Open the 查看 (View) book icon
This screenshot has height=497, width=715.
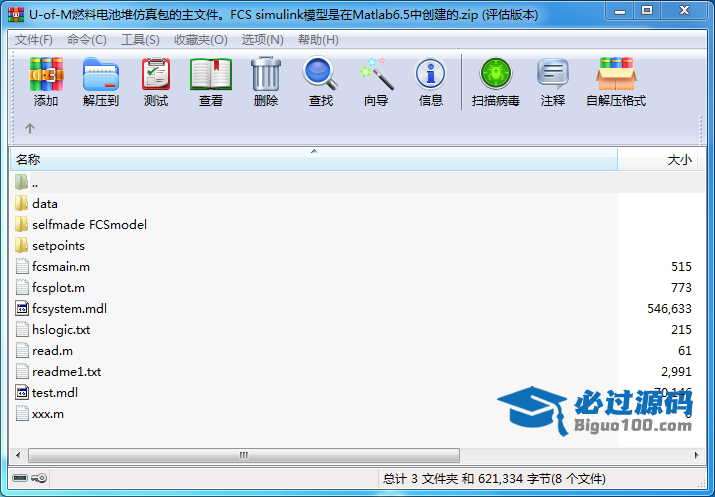[210, 81]
